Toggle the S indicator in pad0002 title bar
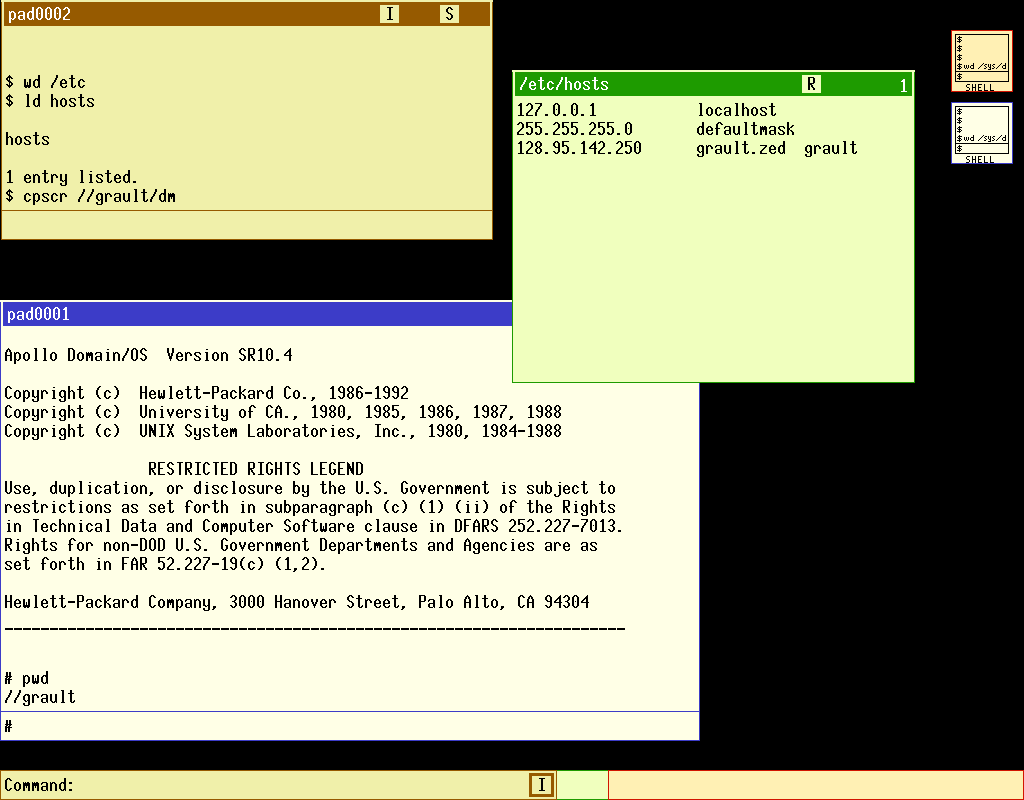This screenshot has height=800, width=1024. point(449,14)
